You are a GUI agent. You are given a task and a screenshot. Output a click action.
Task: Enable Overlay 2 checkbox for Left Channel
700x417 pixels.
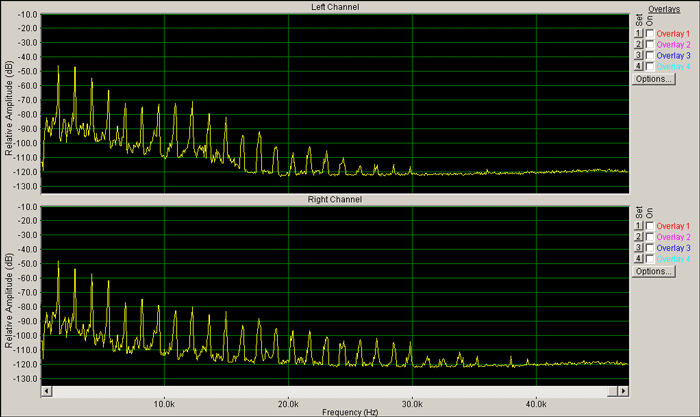pyautogui.click(x=650, y=45)
